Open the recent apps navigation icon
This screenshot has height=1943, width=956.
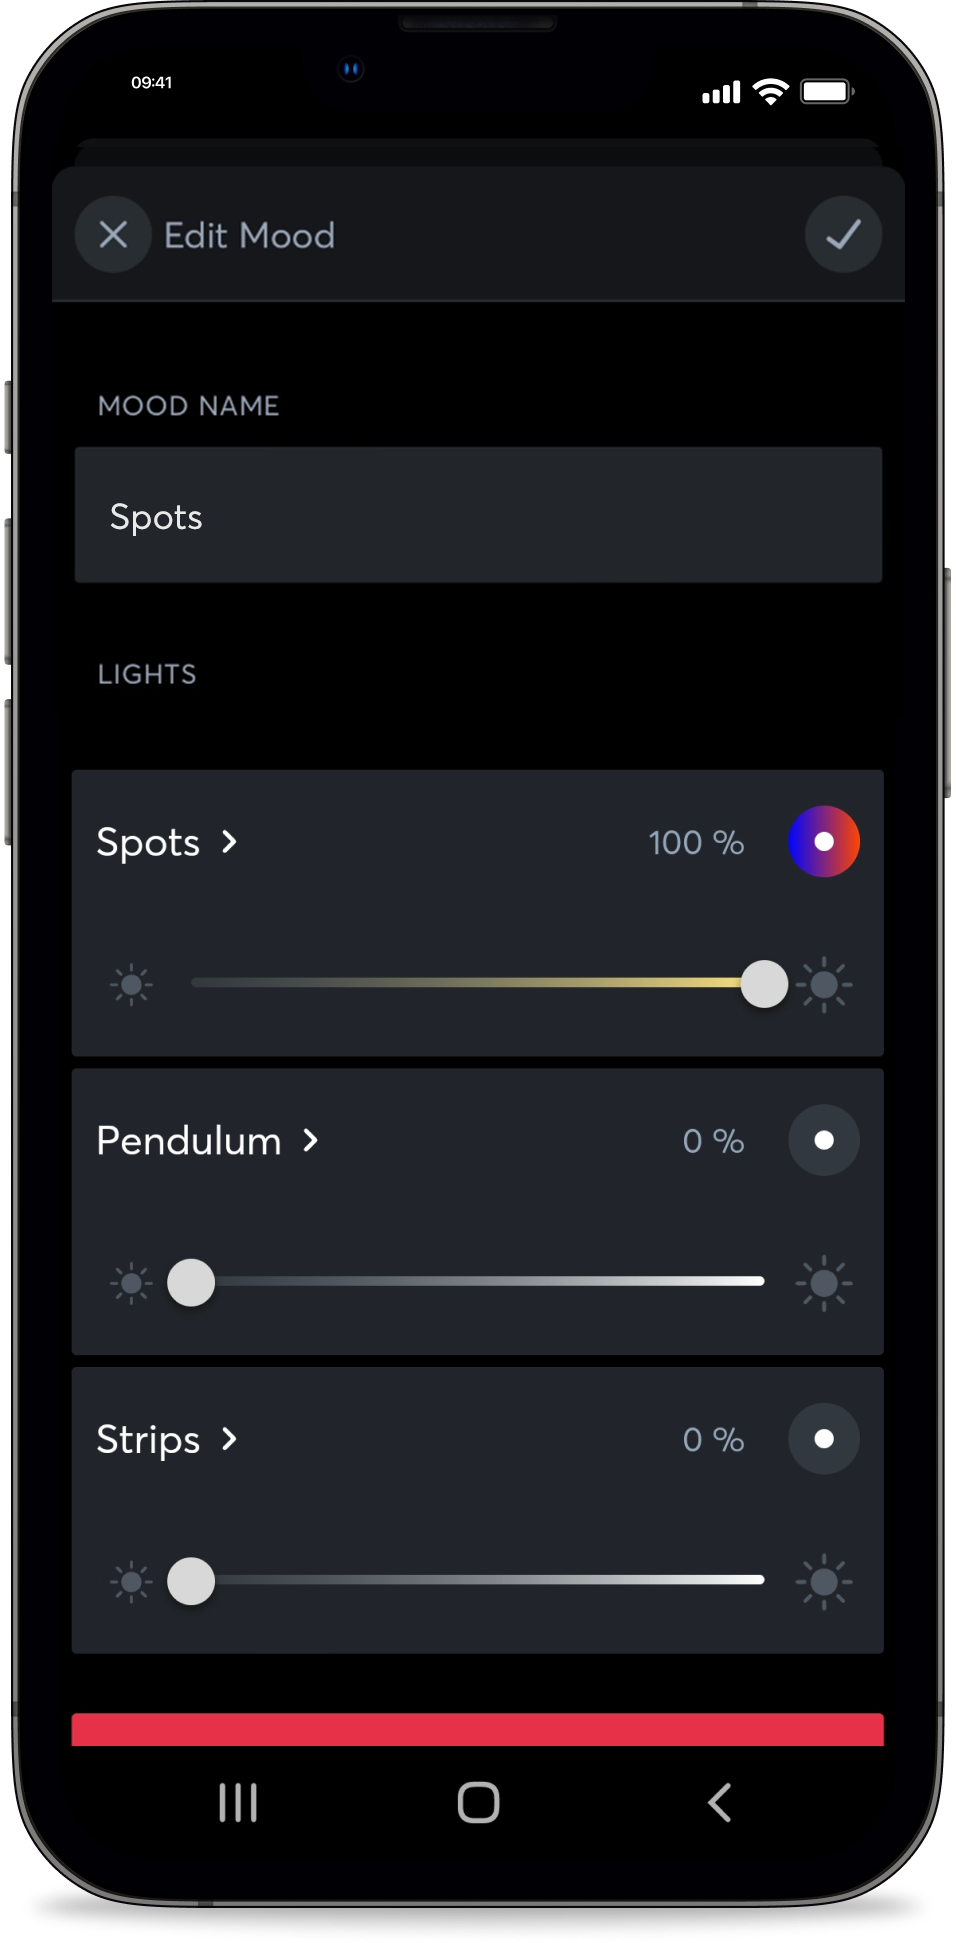(x=238, y=1802)
